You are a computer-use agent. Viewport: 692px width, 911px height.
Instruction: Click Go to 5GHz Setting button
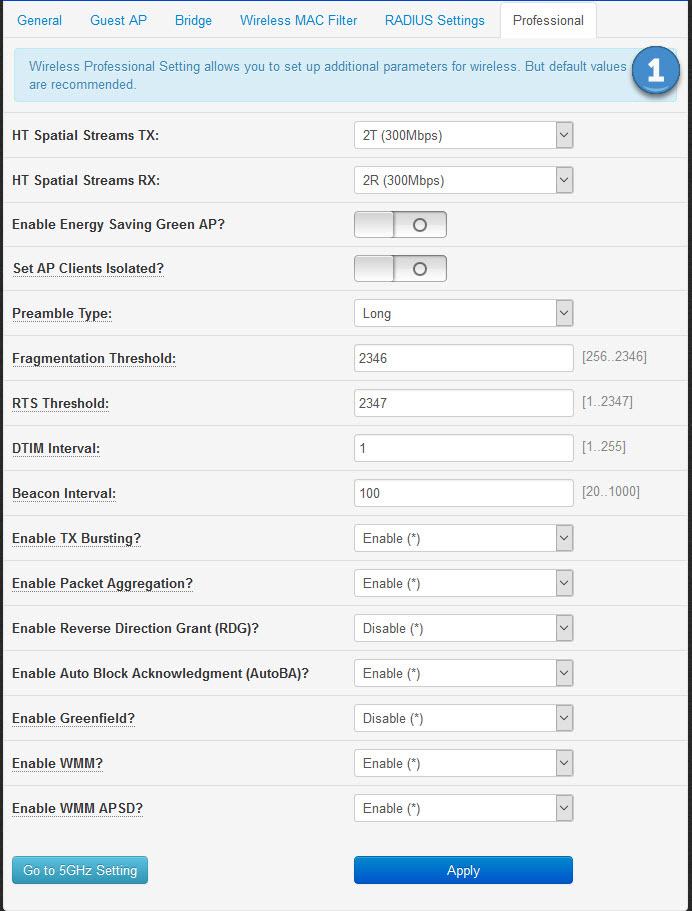click(x=80, y=870)
